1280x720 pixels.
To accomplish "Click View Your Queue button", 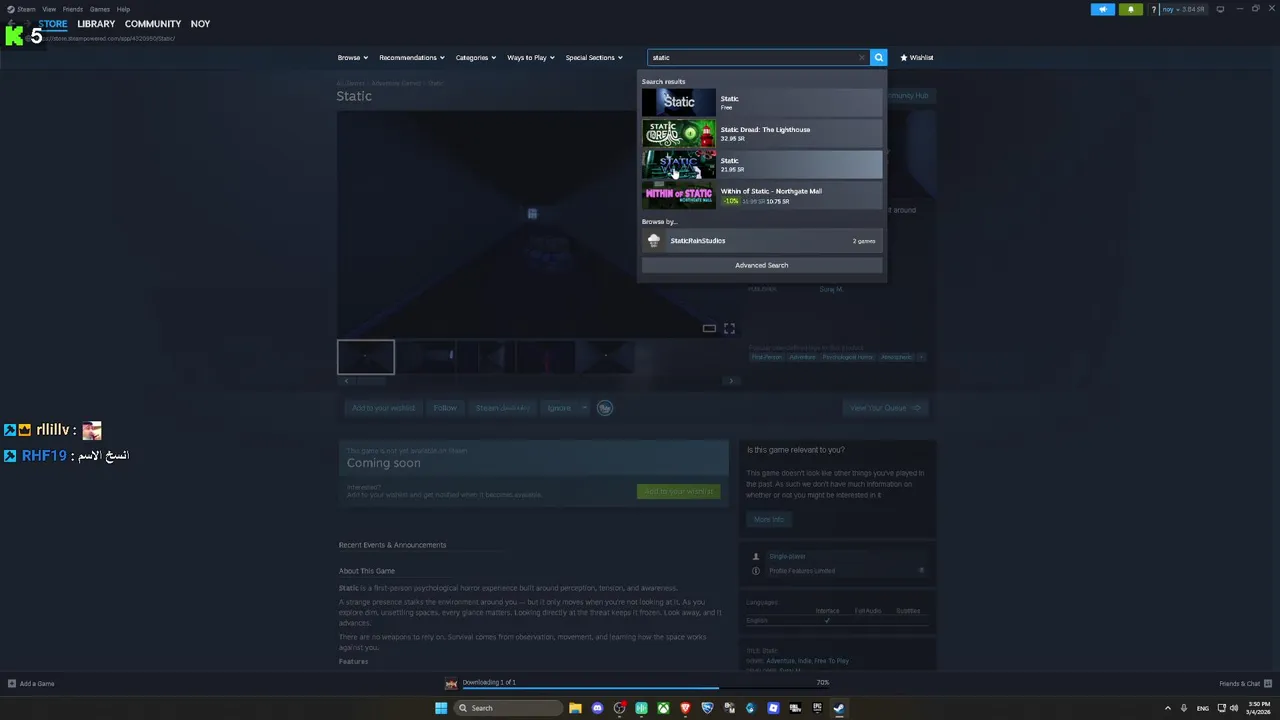I will coord(885,407).
